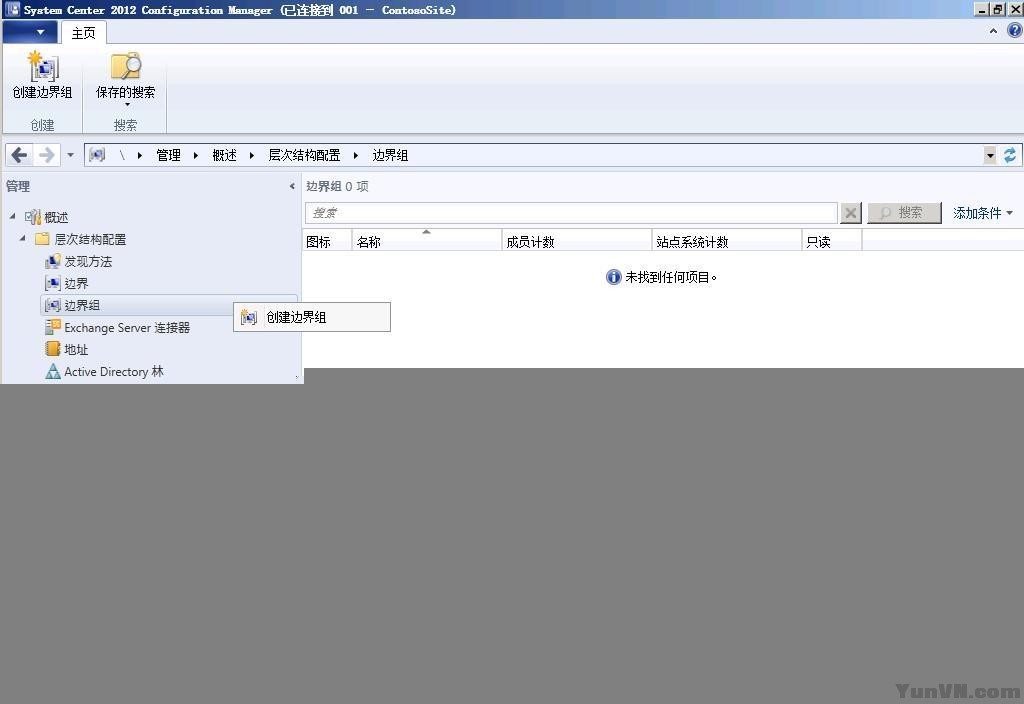
Task: Sort by the 只读 column header
Action: (x=832, y=242)
